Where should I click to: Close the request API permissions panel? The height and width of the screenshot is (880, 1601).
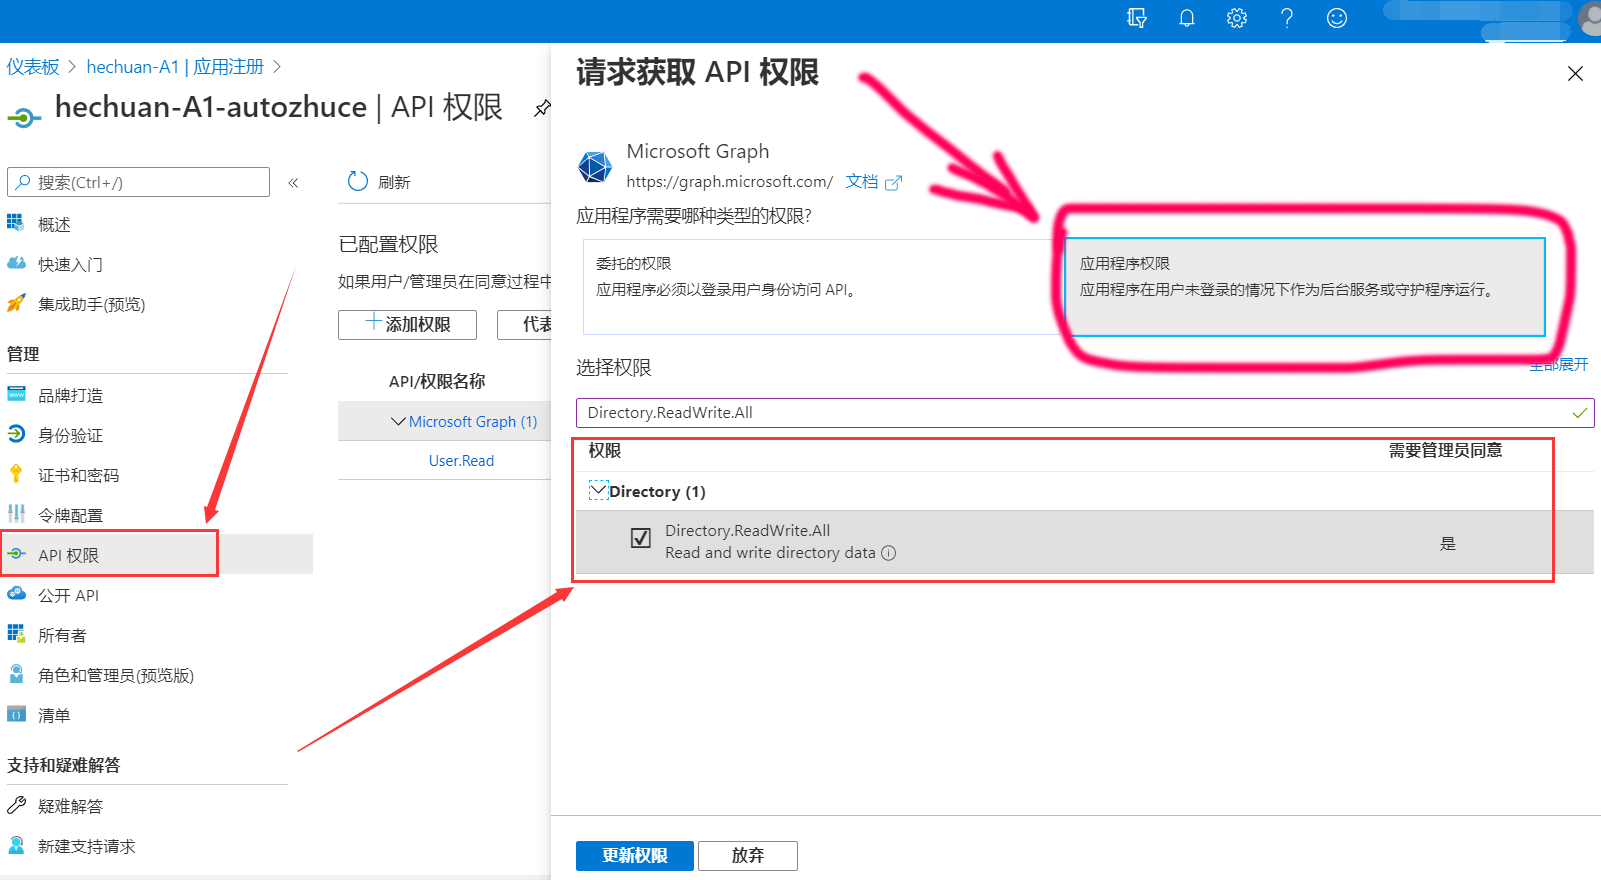(1575, 74)
